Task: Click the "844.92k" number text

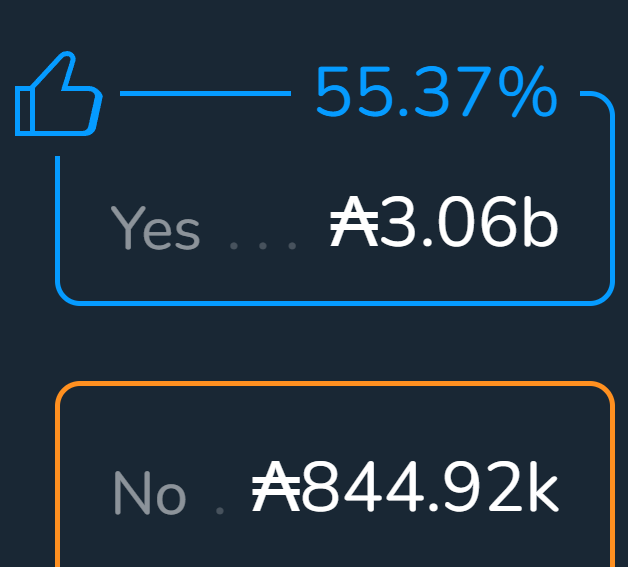Action: (x=430, y=490)
